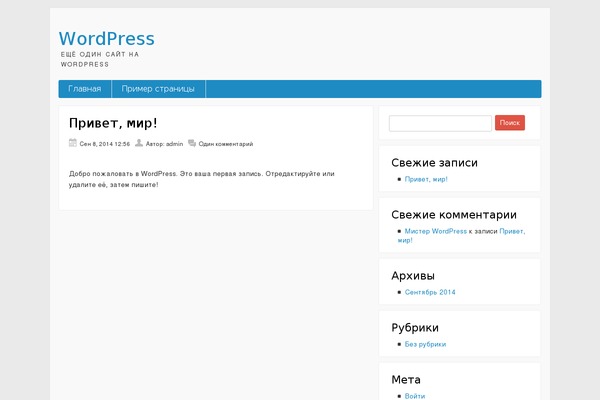Open the post title Привет, мир!
The height and width of the screenshot is (400, 600).
click(x=113, y=123)
